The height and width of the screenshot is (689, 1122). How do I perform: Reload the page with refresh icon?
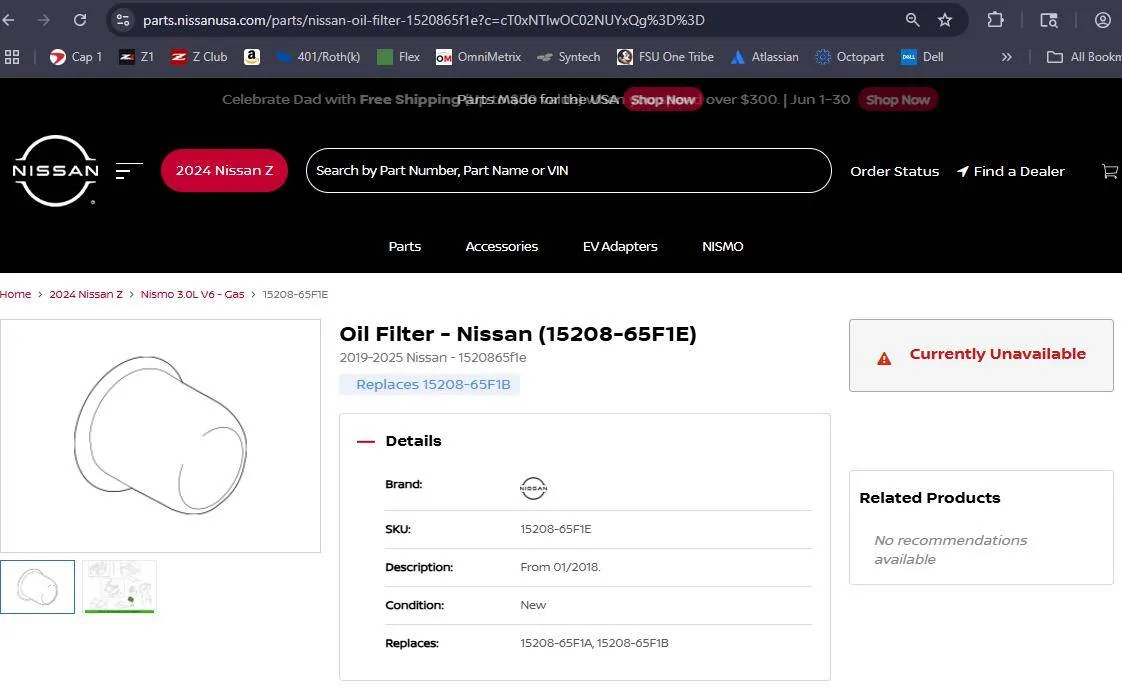coord(80,20)
